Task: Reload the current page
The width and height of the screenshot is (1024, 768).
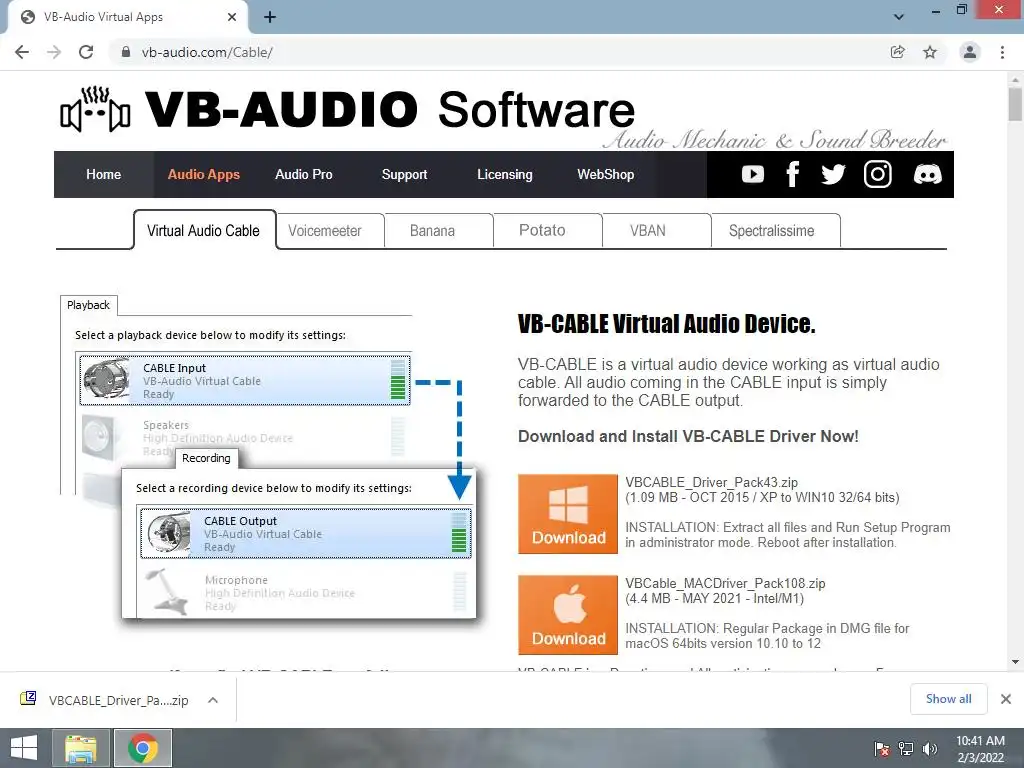Action: click(x=86, y=52)
